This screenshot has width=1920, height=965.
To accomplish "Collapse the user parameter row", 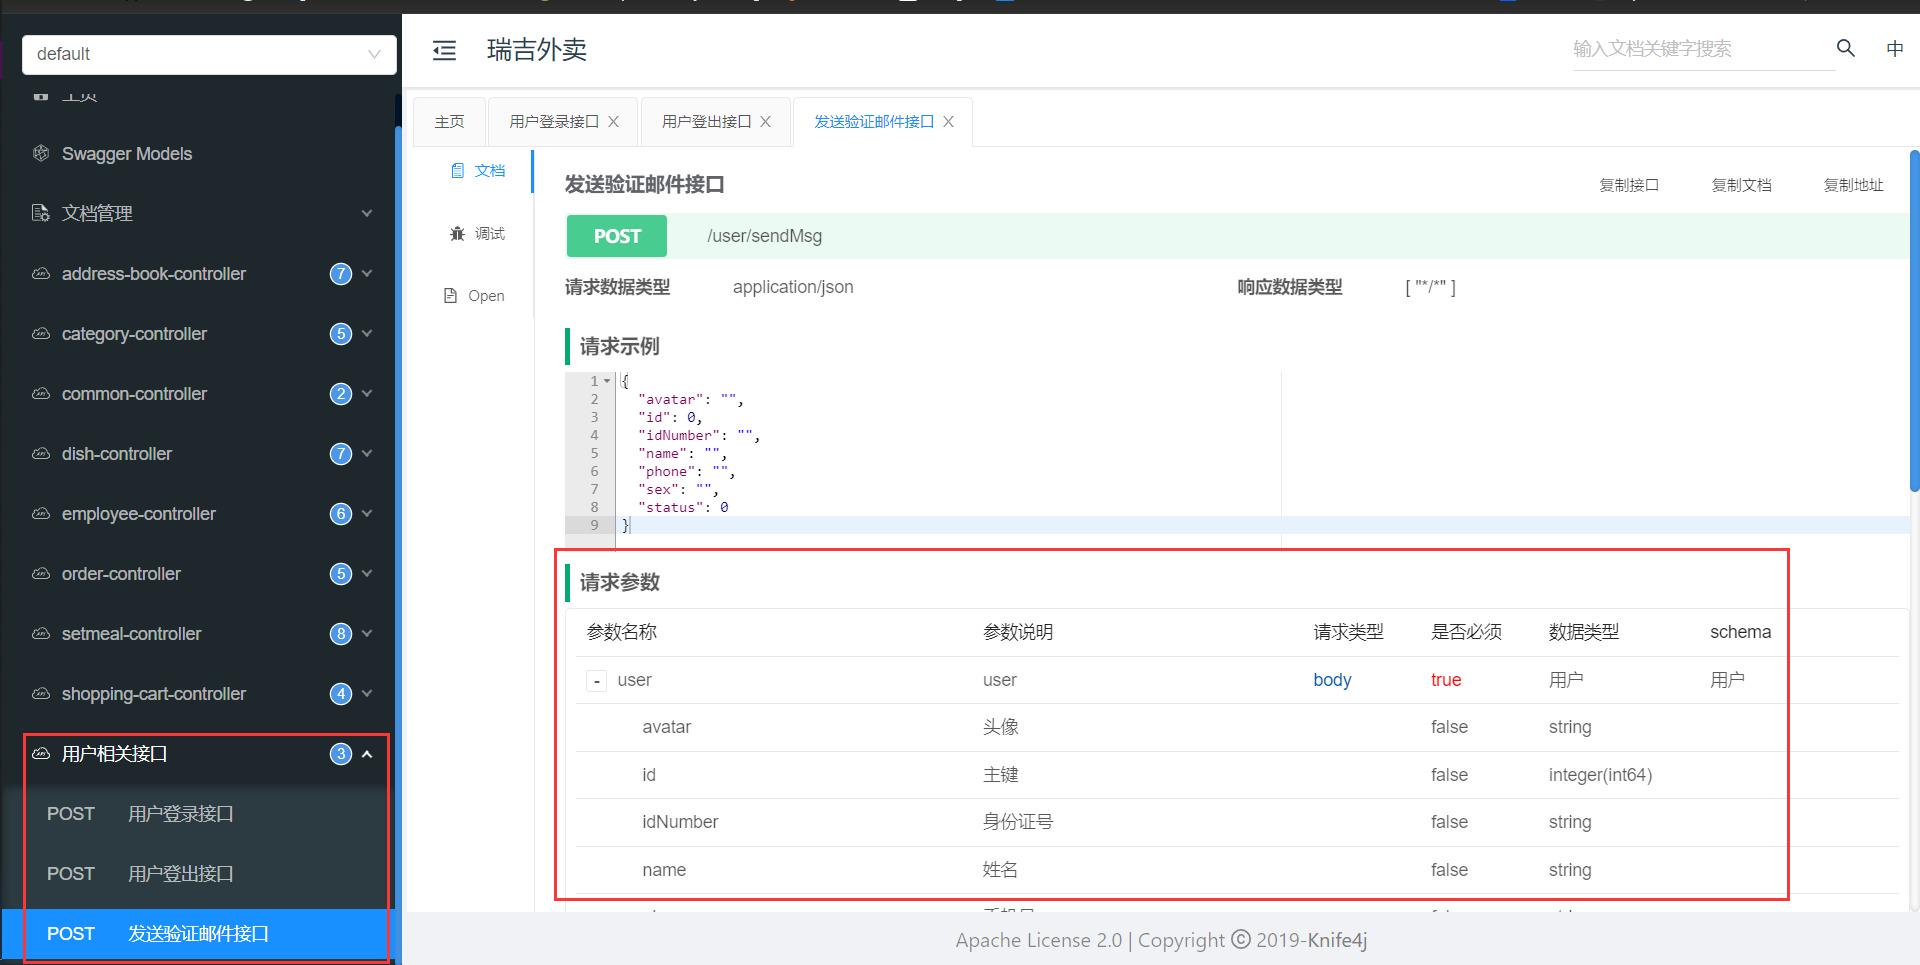I will tap(596, 681).
